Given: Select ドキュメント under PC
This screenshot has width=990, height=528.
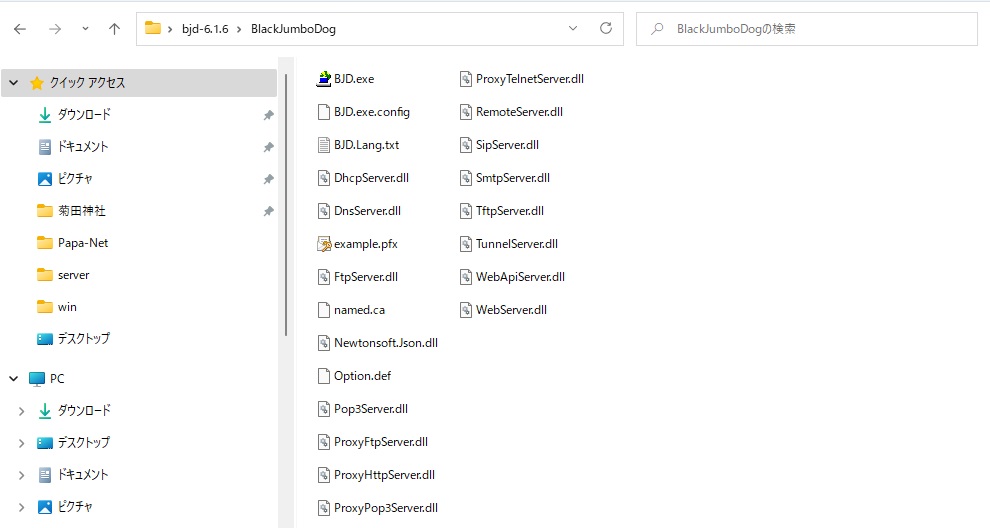Looking at the screenshot, I should click(x=83, y=475).
